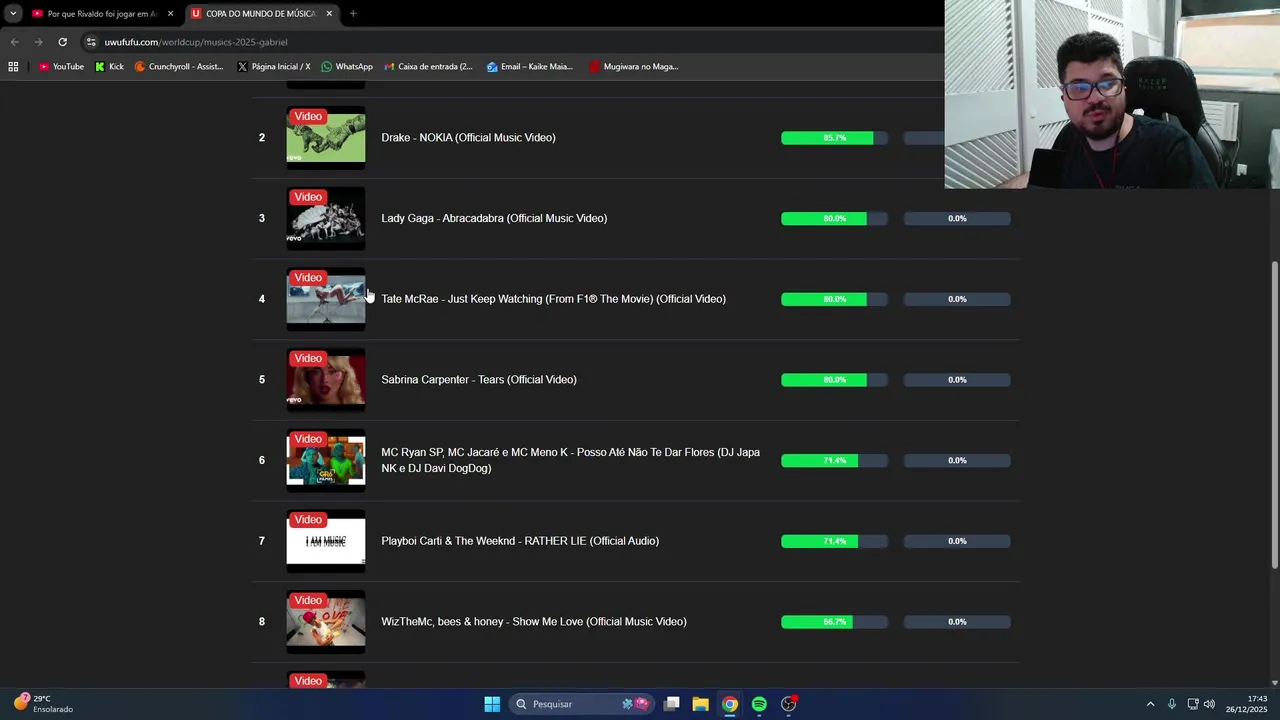This screenshot has height=720, width=1280.
Task: Click WizTheMc's 66.7% win rate bar
Action: coord(834,622)
